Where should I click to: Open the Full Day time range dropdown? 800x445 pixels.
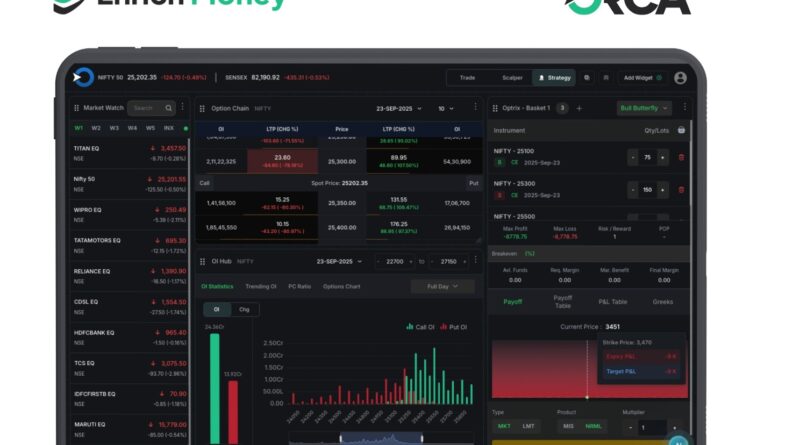click(442, 286)
